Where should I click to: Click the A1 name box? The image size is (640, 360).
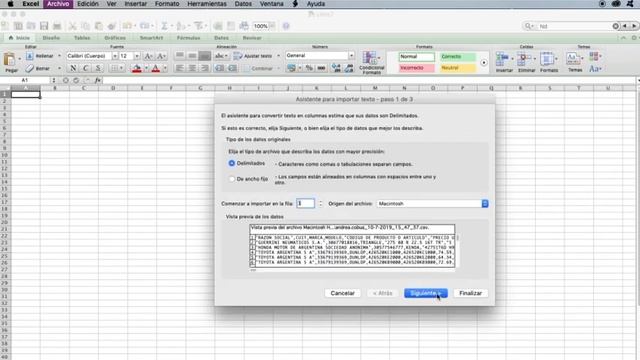(25, 80)
